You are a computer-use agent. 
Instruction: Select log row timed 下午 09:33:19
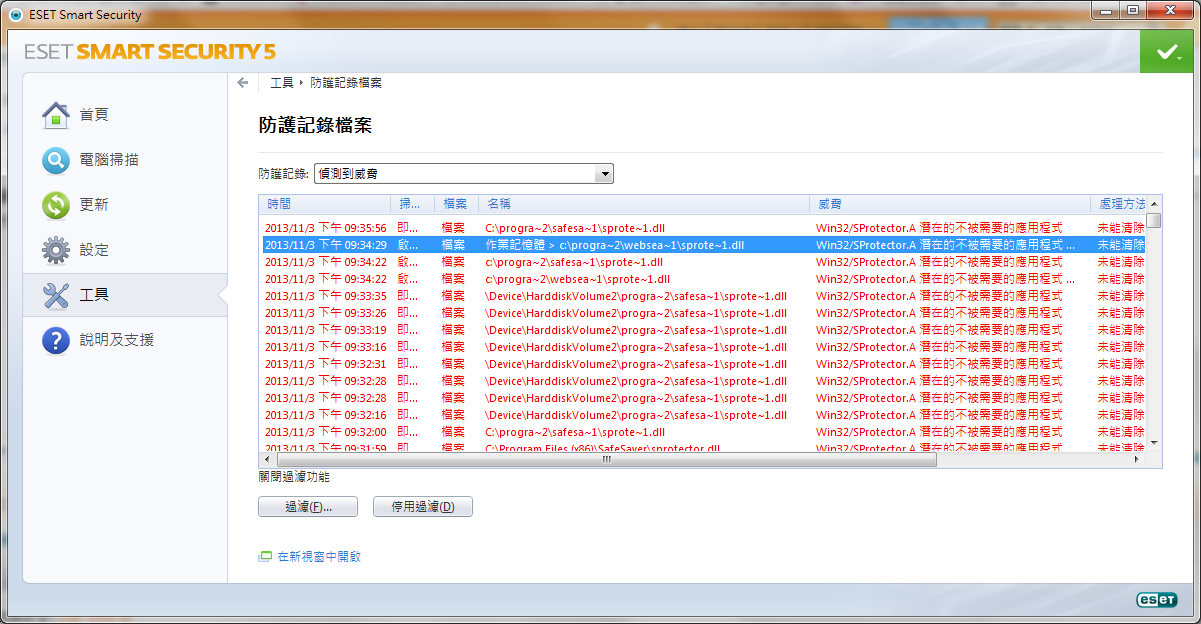click(x=703, y=330)
